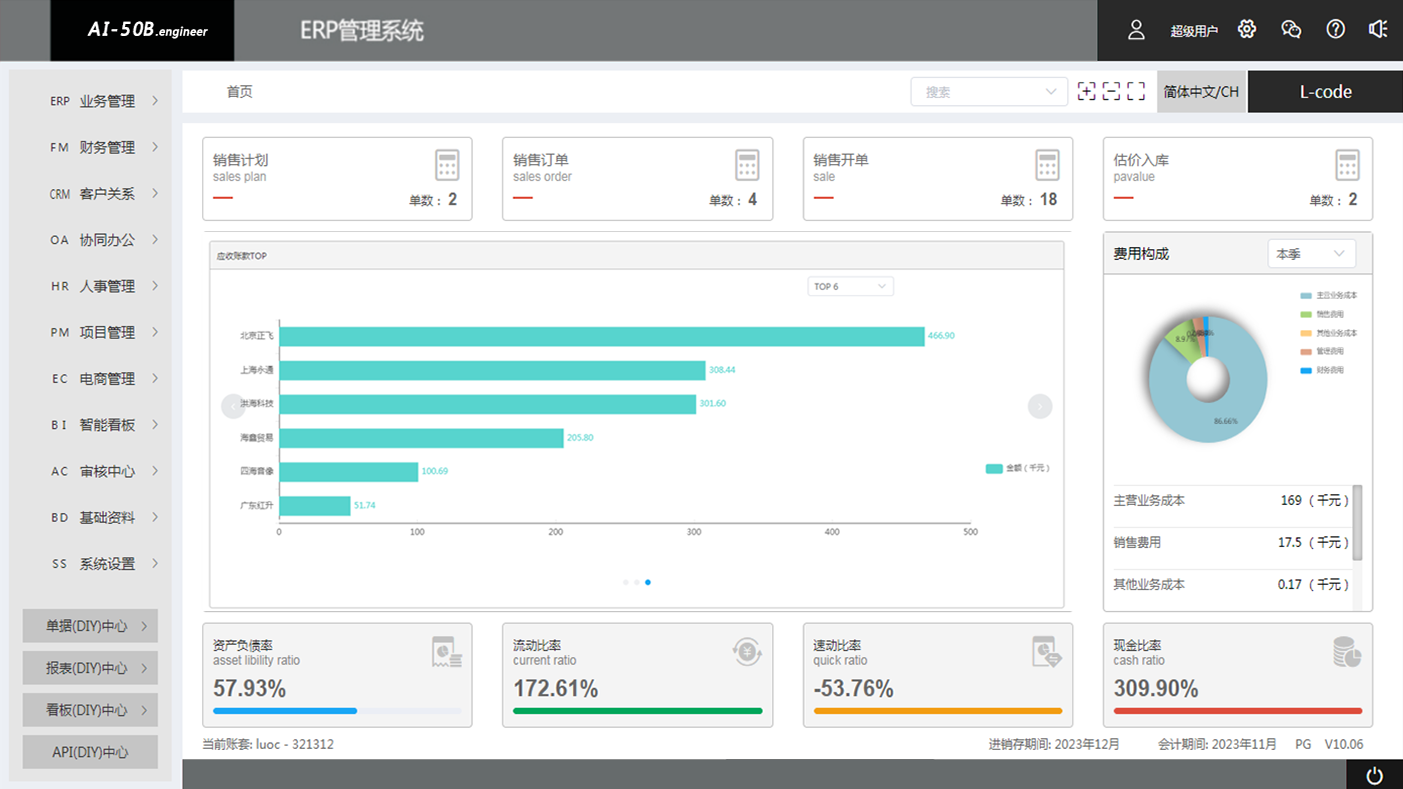Open the chat messages icon
1403x789 pixels.
tap(1291, 30)
